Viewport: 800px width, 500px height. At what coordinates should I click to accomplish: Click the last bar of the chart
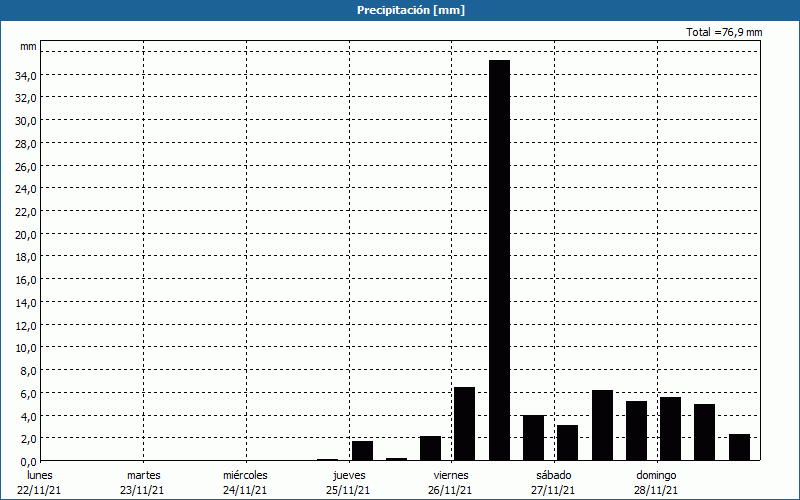(739, 447)
